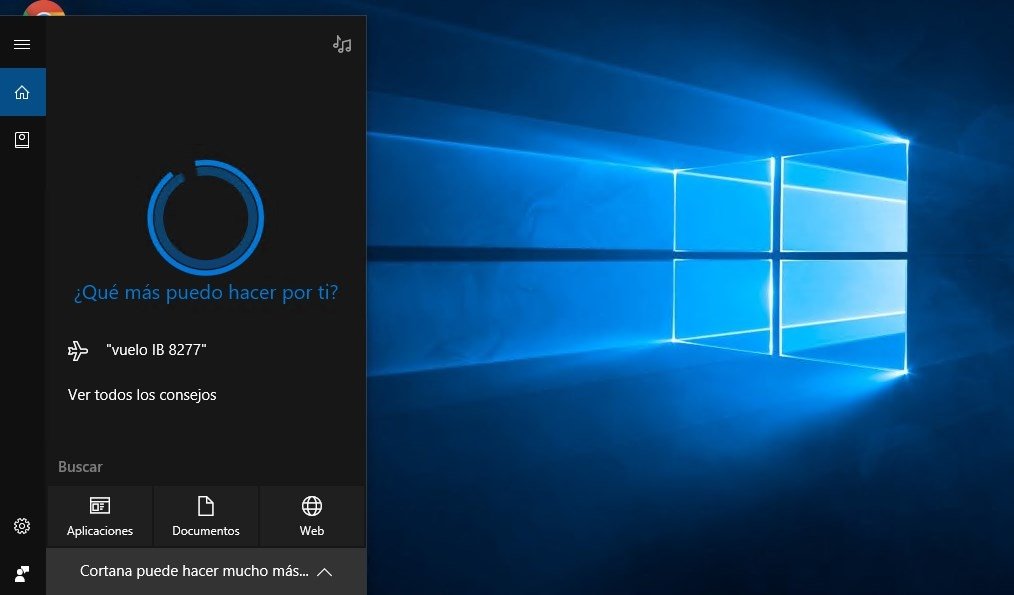
Task: Open the hamburger menu in Cortana
Action: 22,44
